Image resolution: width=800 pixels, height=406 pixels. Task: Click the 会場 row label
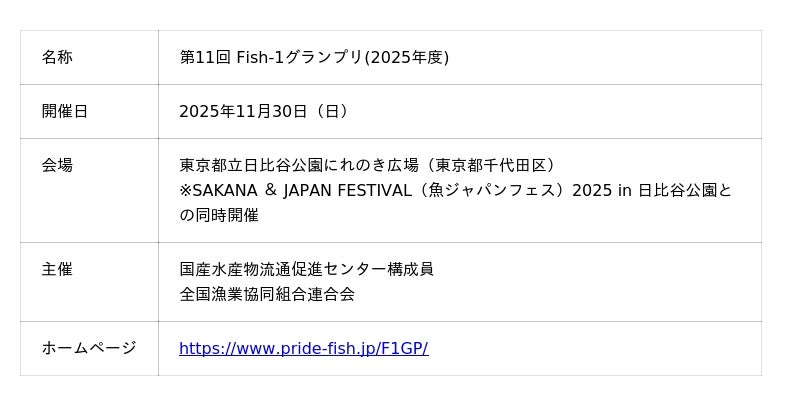57,166
